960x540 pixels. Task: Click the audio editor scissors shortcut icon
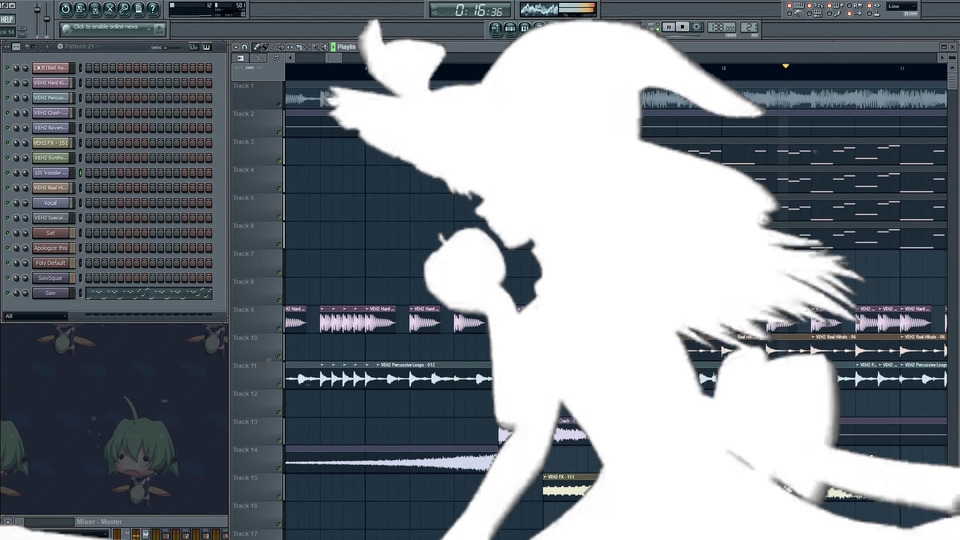click(109, 9)
